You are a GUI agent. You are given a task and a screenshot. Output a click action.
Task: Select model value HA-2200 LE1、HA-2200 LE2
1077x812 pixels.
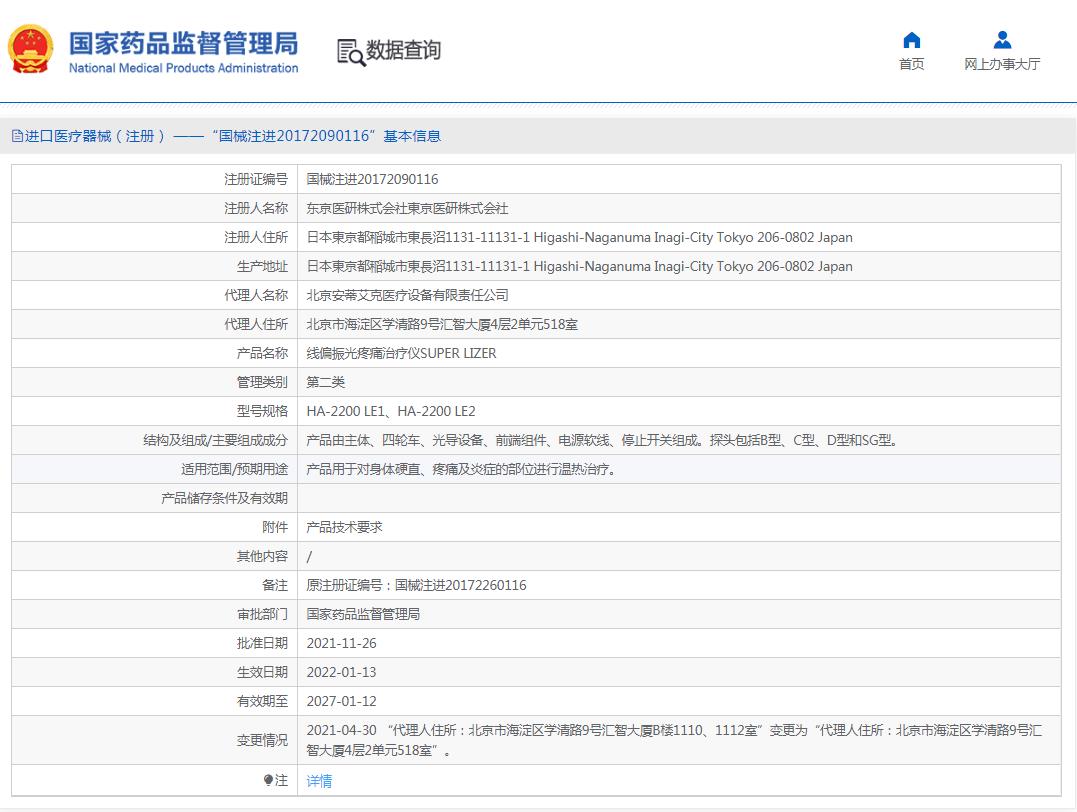pyautogui.click(x=391, y=411)
